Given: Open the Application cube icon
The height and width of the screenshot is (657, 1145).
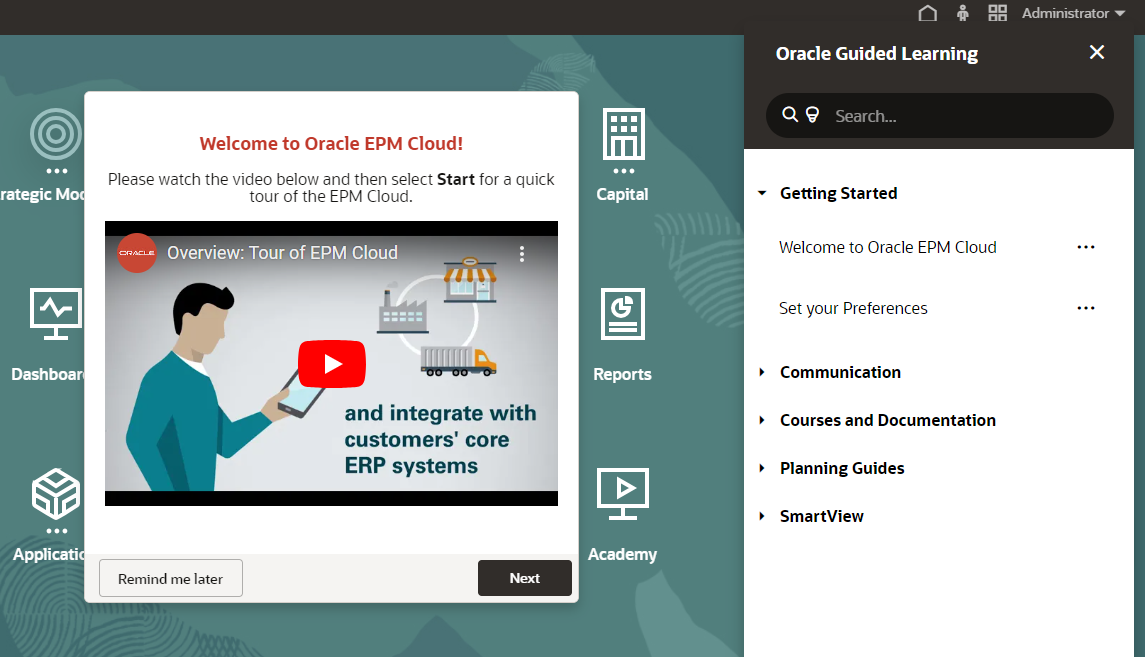Looking at the screenshot, I should [55, 494].
